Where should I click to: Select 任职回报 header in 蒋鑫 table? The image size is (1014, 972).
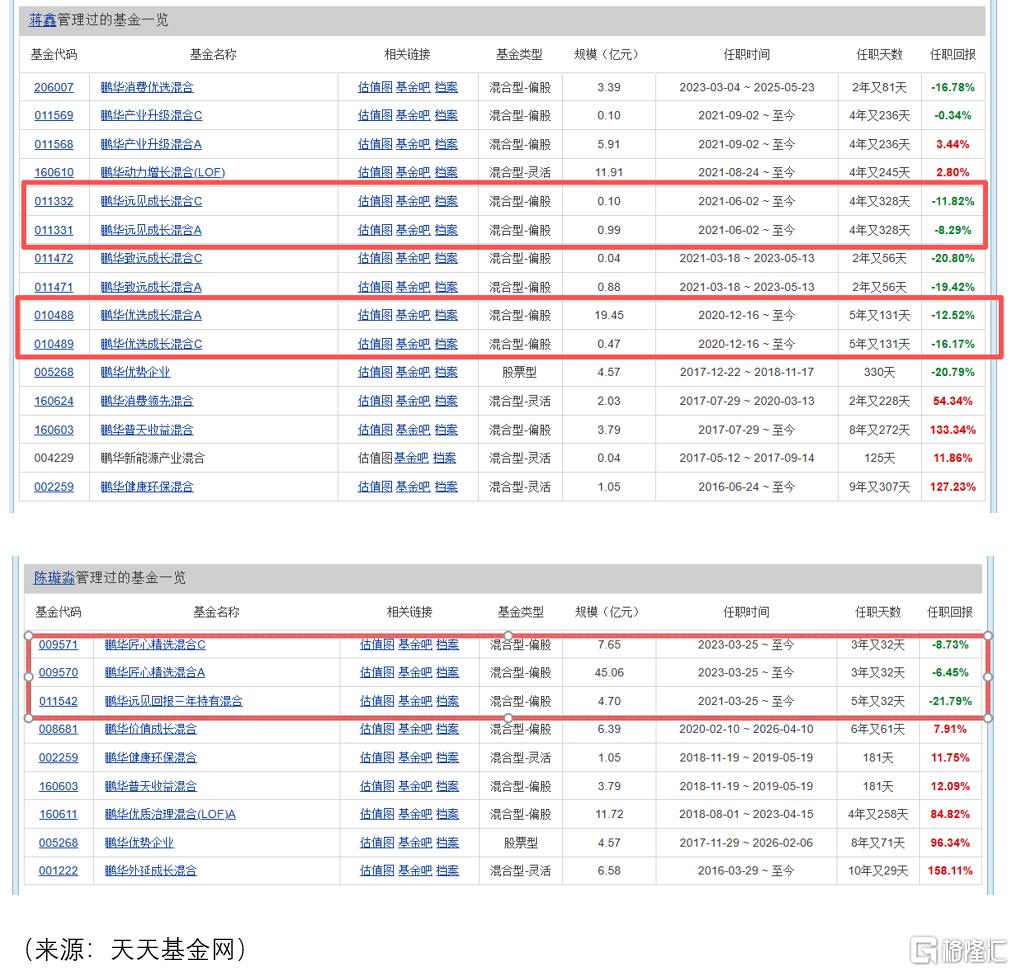[953, 54]
